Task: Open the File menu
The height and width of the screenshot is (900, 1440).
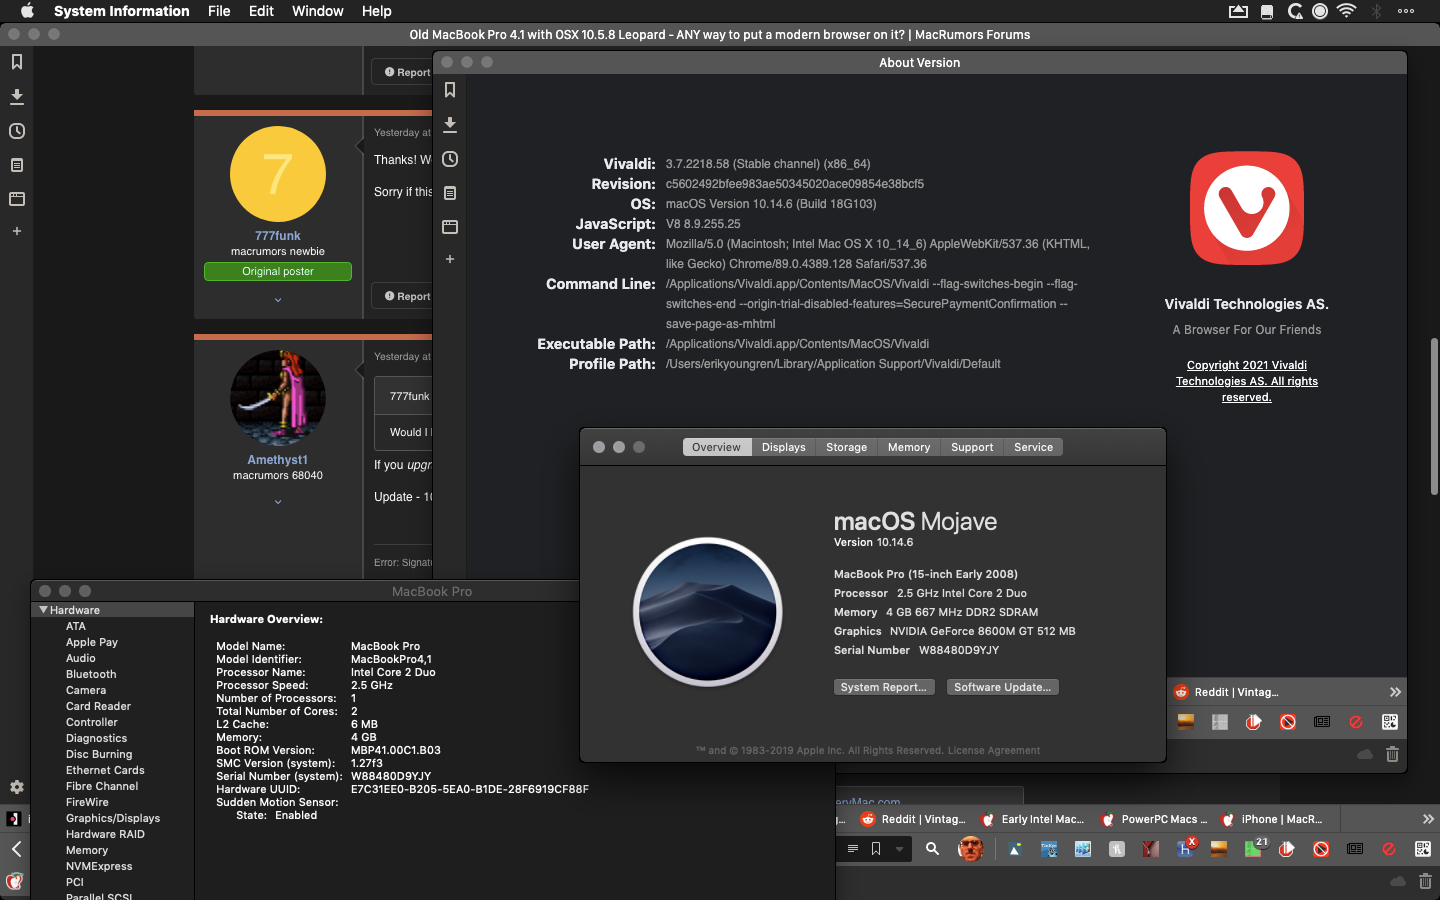Action: (x=219, y=11)
